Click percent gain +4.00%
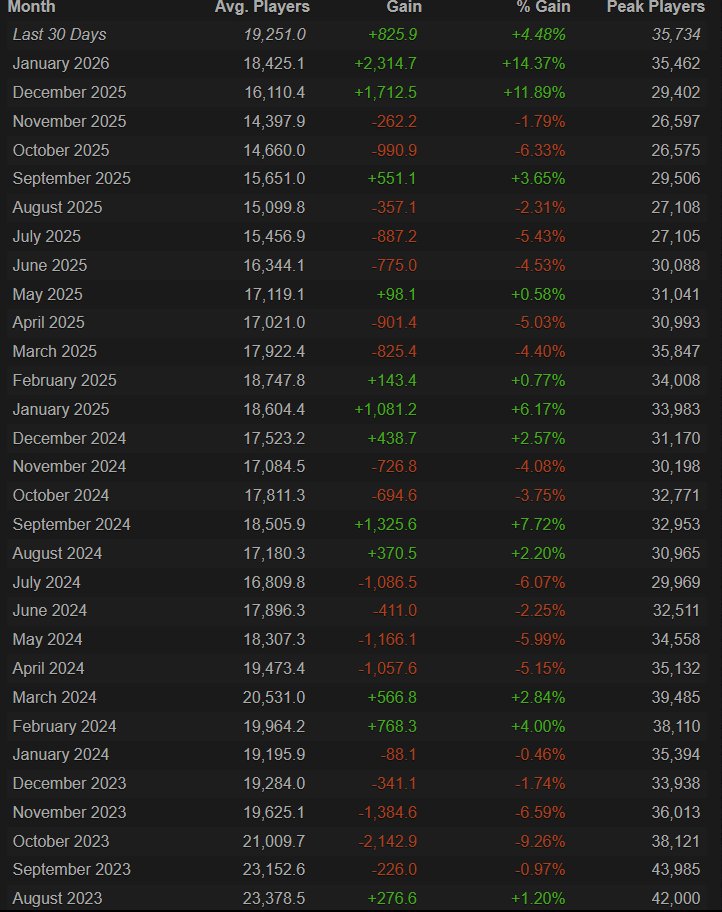This screenshot has height=912, width=722. coord(538,726)
